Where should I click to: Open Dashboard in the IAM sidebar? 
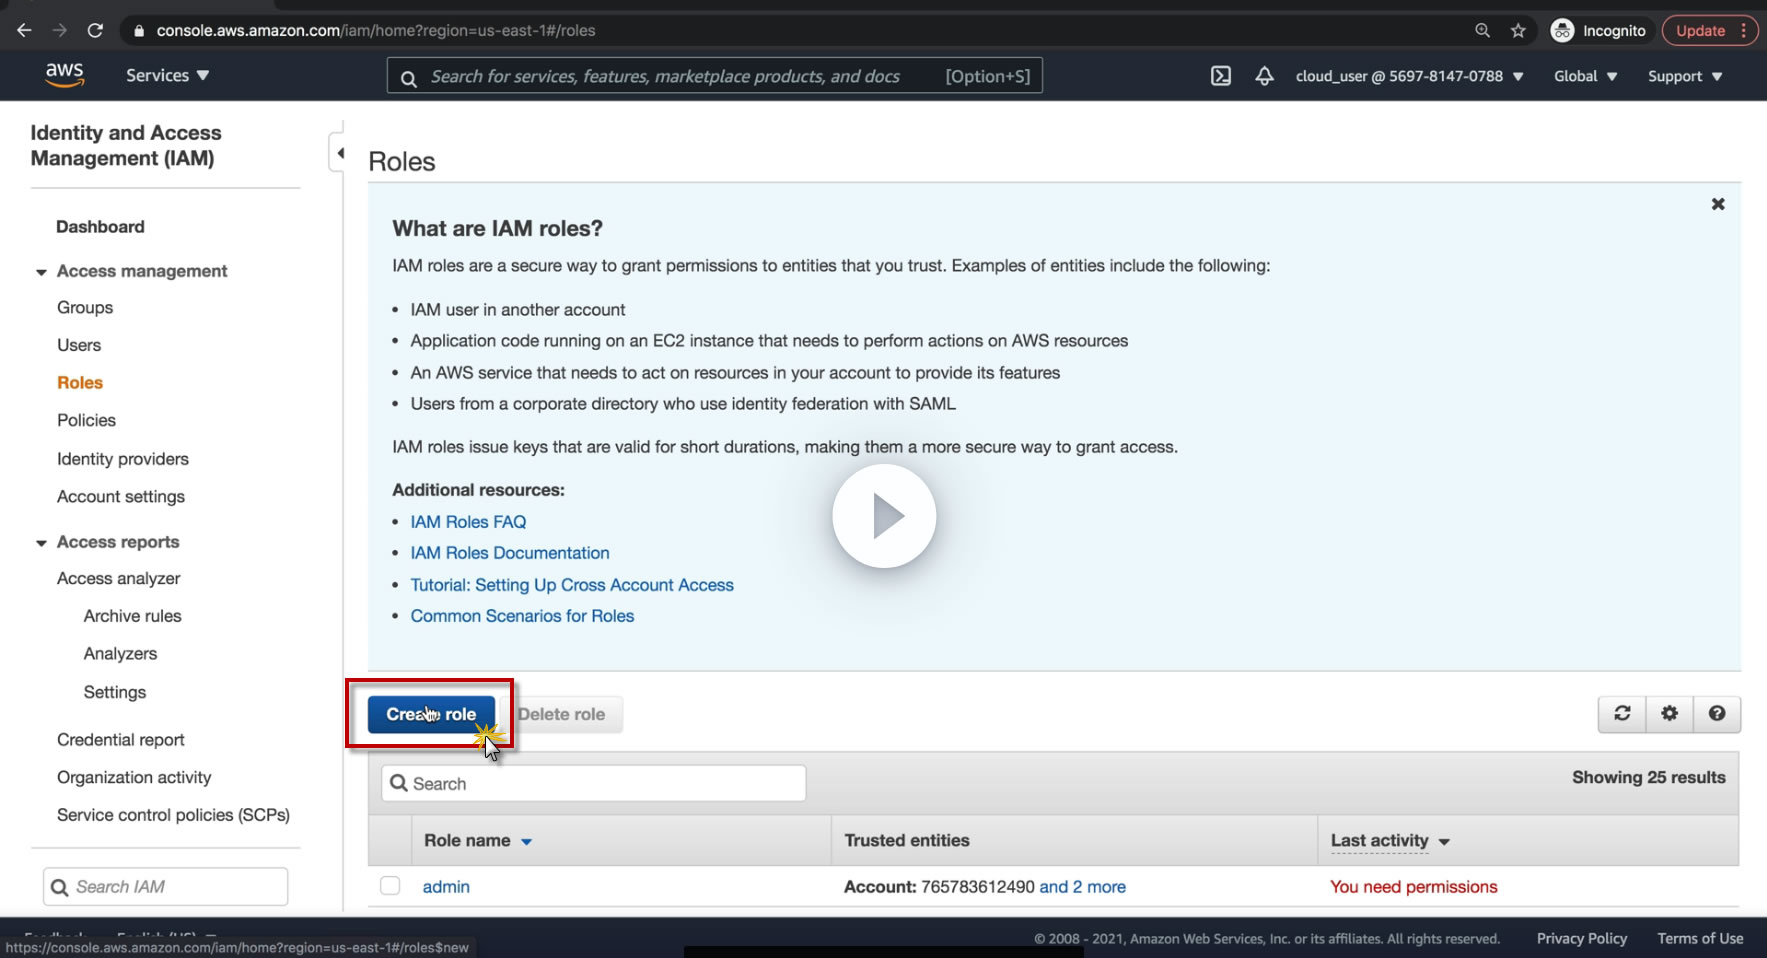(x=100, y=227)
